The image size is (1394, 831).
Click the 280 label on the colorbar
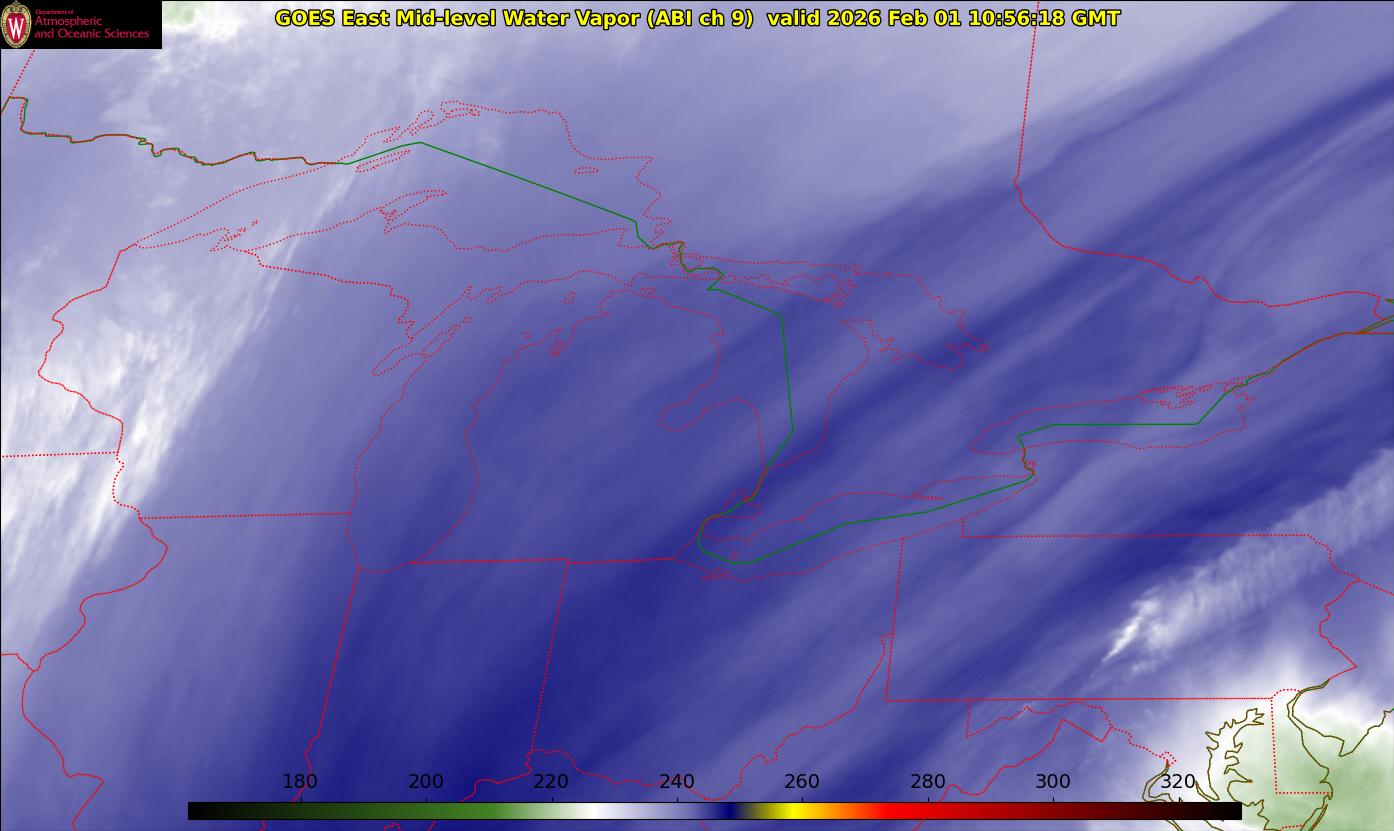pos(928,782)
